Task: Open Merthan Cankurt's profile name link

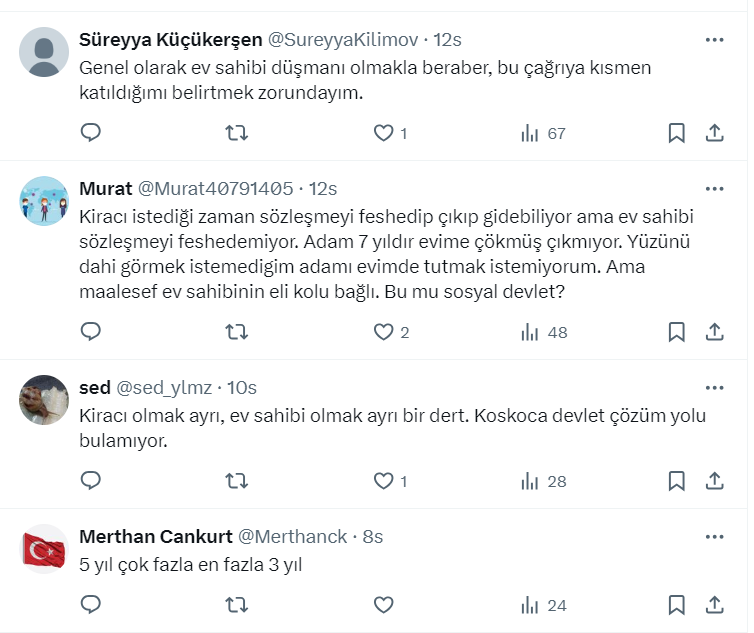Action: 153,537
